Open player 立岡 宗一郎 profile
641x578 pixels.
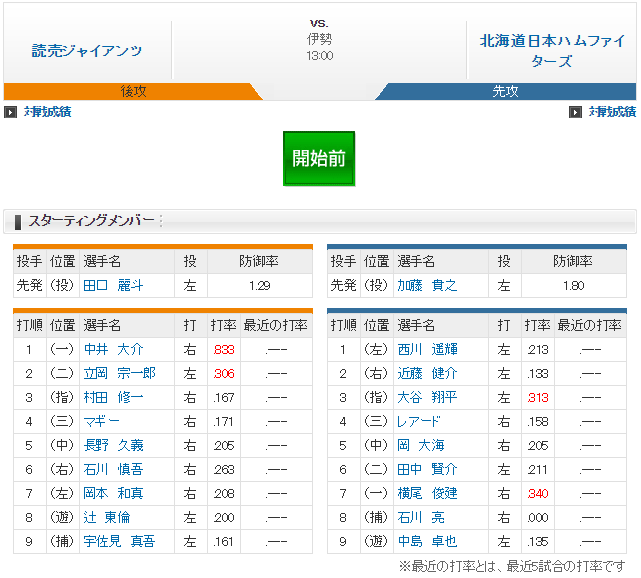point(119,373)
